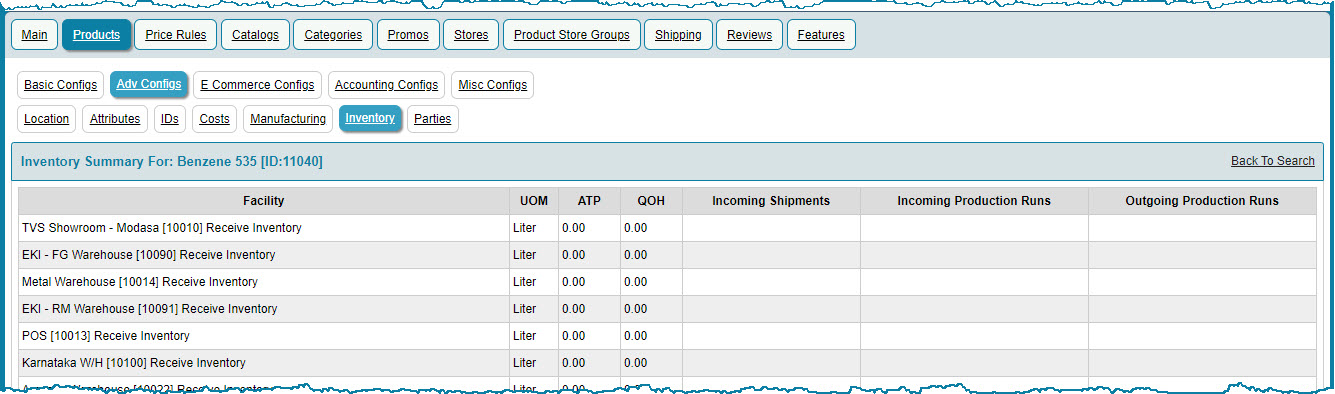Image resolution: width=1335 pixels, height=394 pixels.
Task: Click the QOH column header
Action: (x=651, y=201)
